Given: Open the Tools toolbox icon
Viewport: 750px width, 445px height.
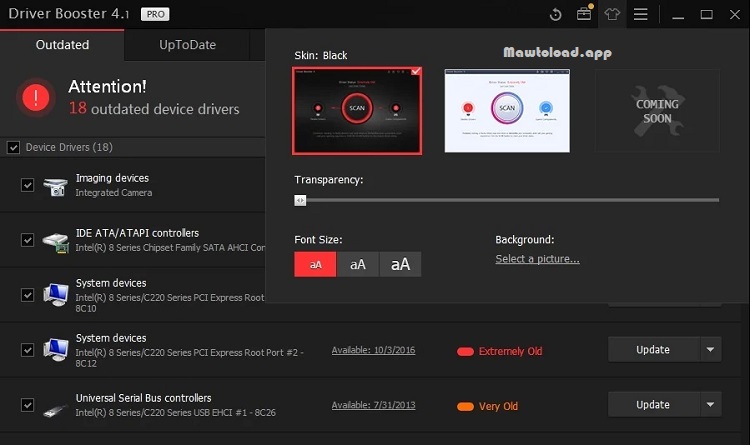Looking at the screenshot, I should 584,13.
